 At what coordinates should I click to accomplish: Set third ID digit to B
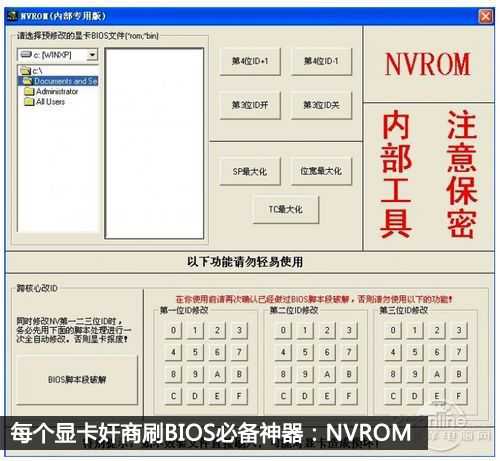459,374
